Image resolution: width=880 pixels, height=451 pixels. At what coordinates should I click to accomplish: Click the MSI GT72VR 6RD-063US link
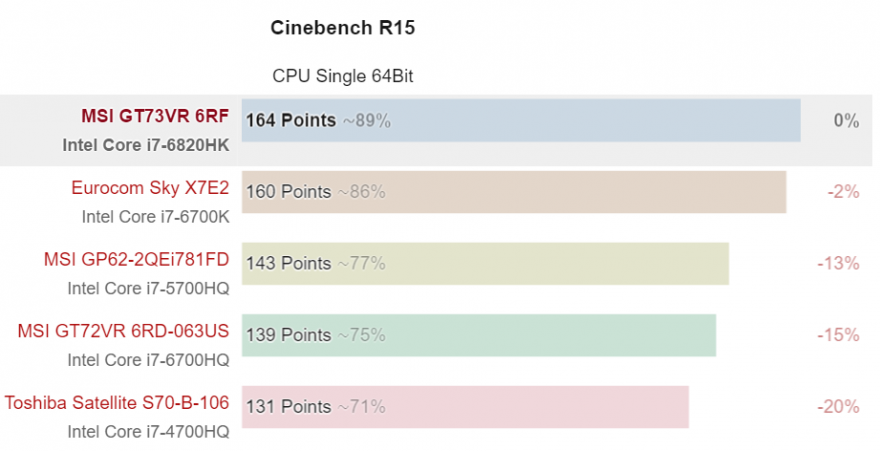(124, 332)
